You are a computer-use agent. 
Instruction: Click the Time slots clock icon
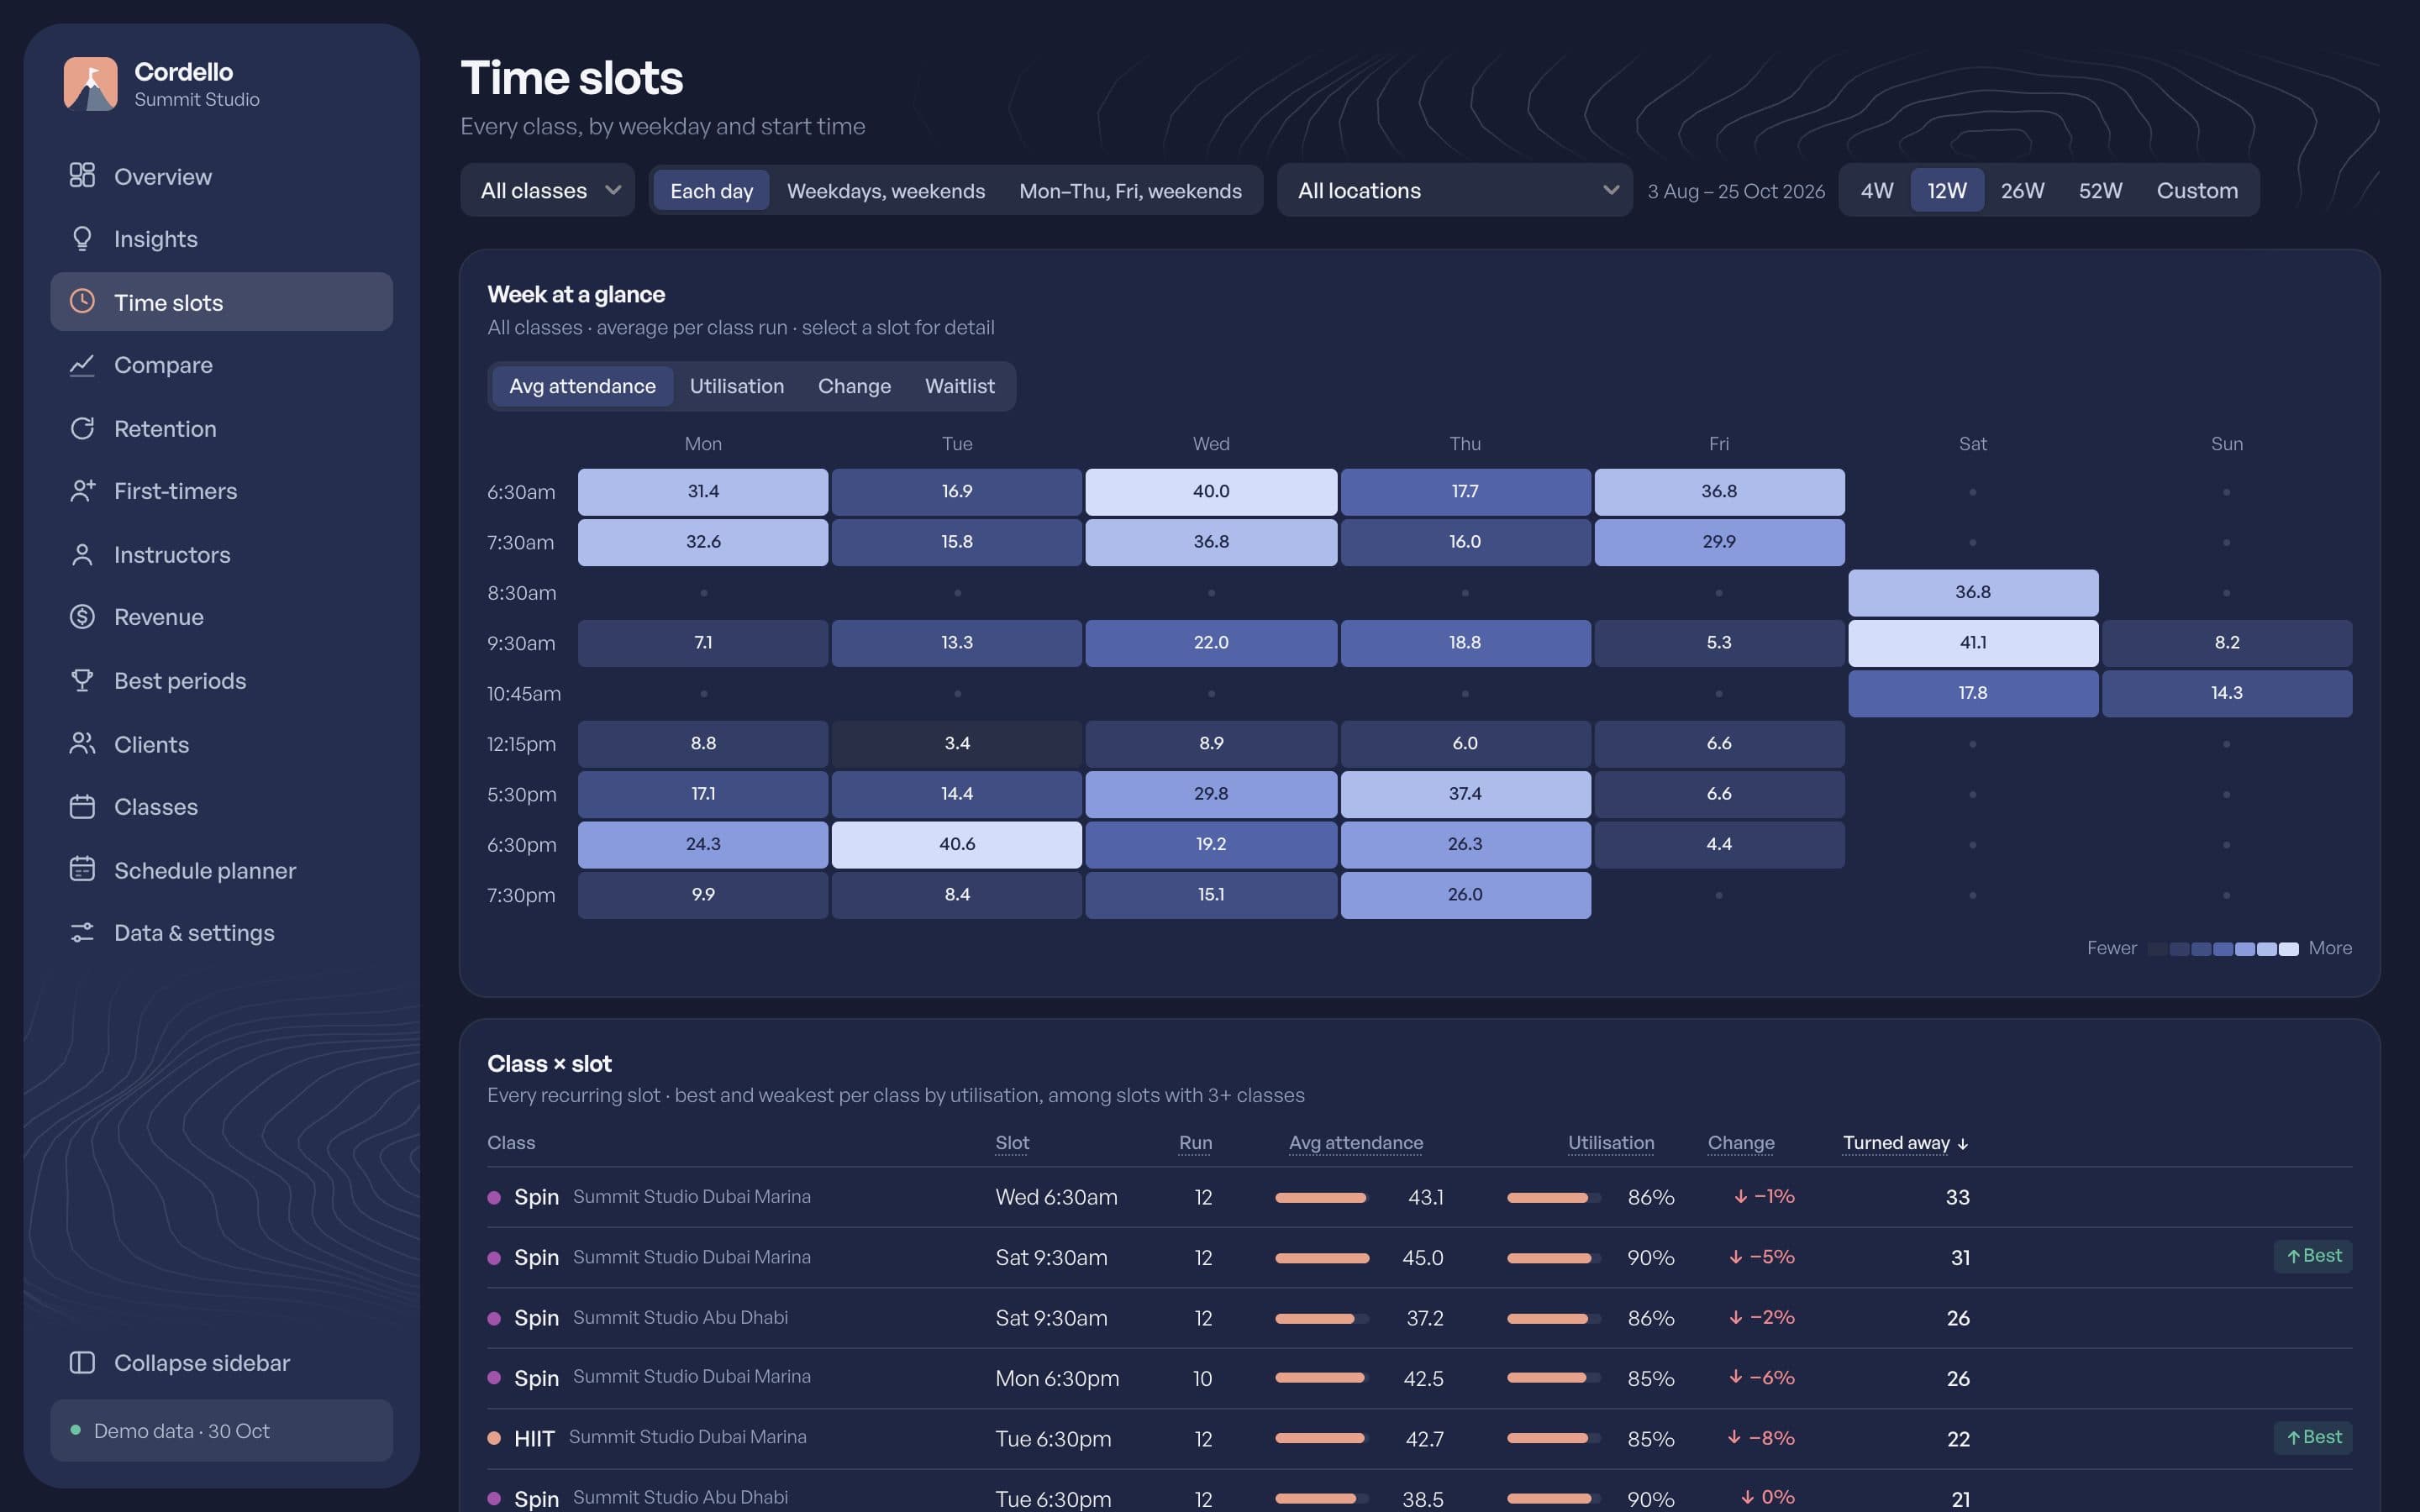pos(82,301)
